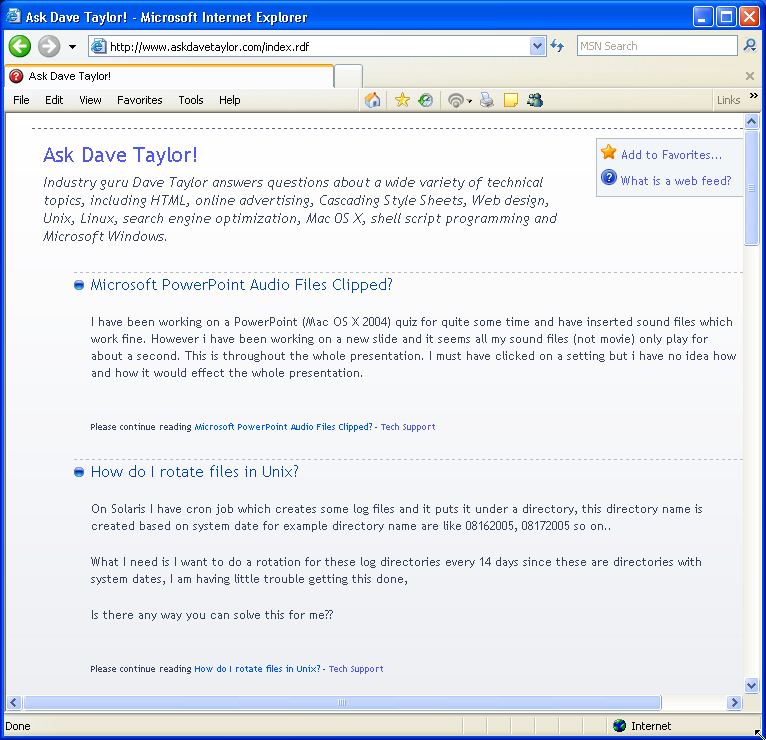Viewport: 766px width, 740px height.
Task: Click the Favorites star toolbar icon
Action: (402, 100)
